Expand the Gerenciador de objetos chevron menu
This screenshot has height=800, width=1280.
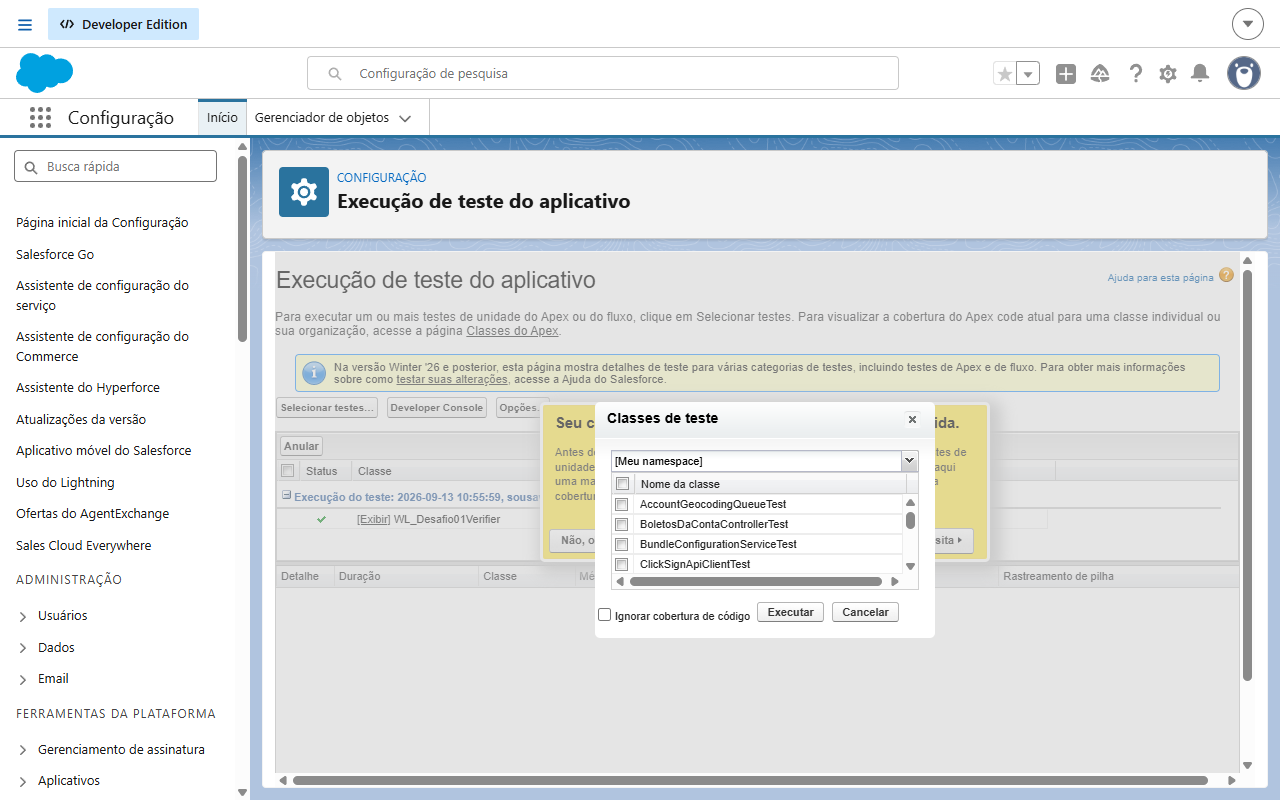pyautogui.click(x=405, y=118)
